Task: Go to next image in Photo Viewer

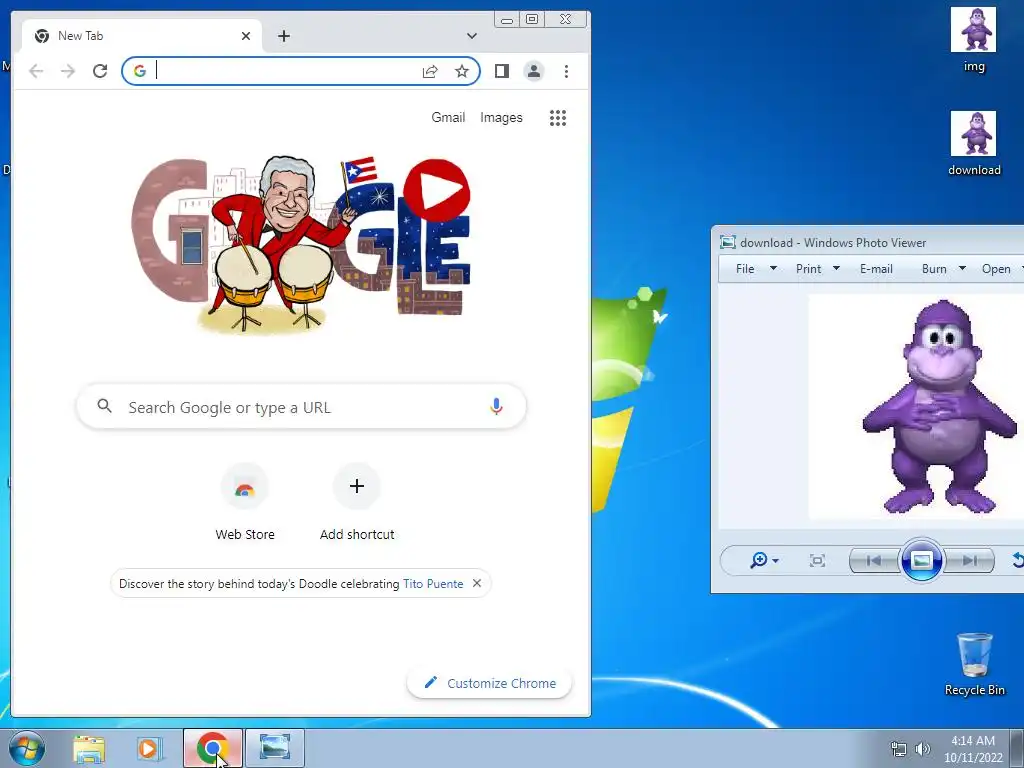Action: 969,560
